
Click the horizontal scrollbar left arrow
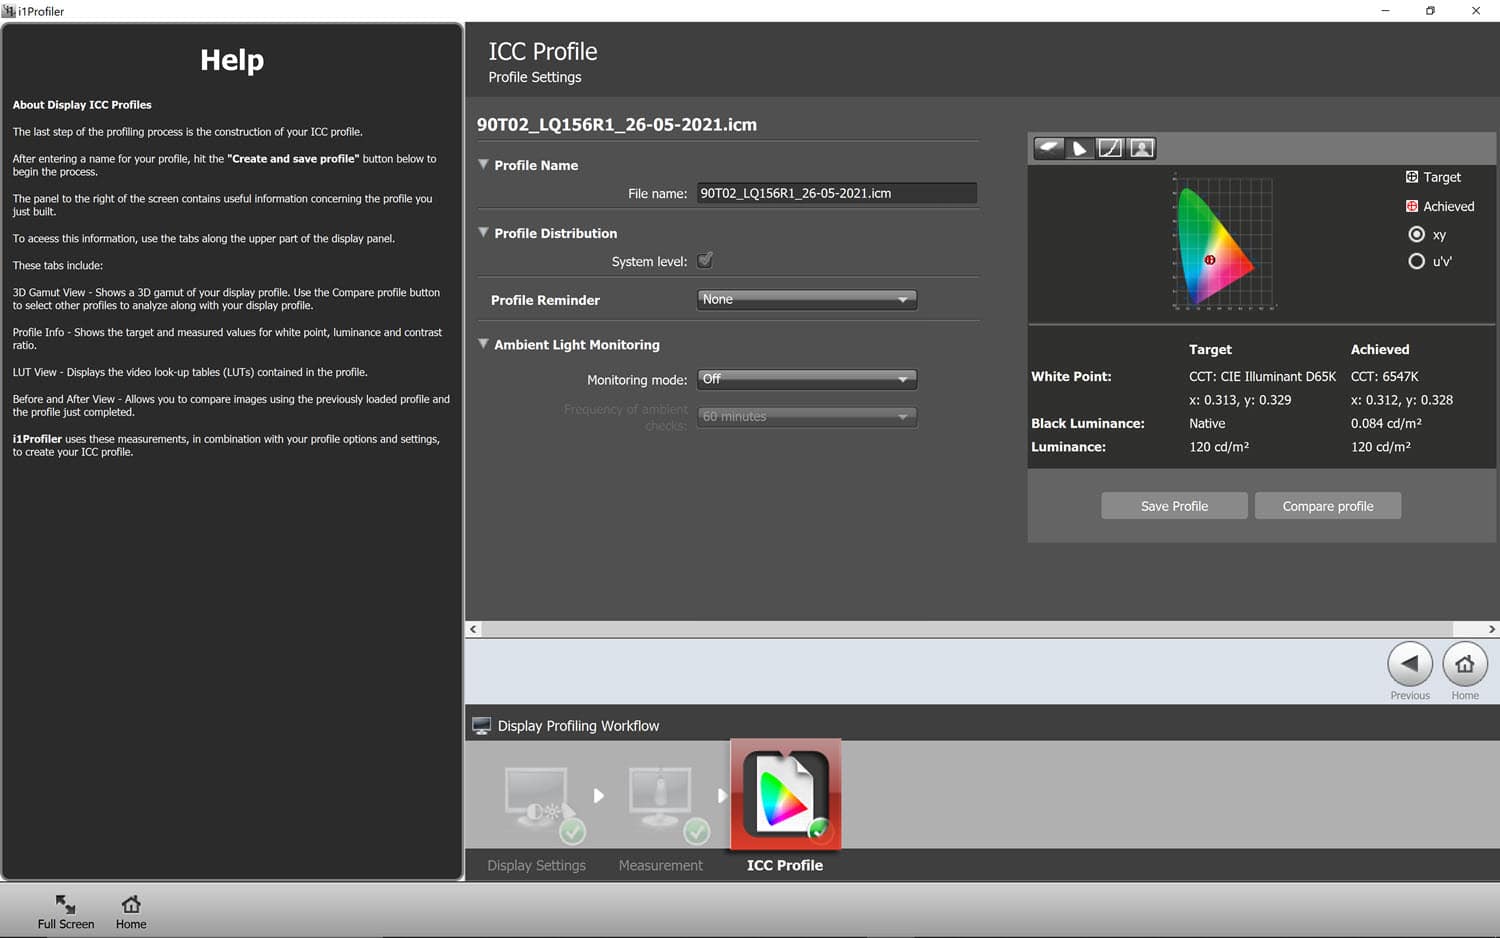coord(473,629)
